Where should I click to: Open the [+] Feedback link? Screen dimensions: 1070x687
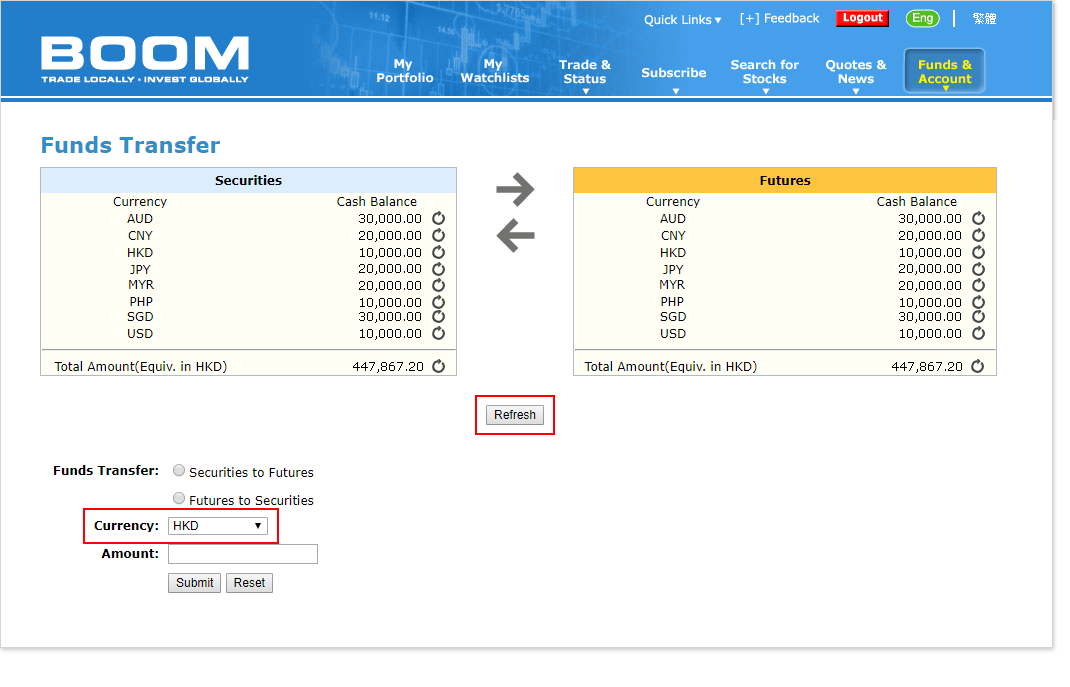click(x=779, y=18)
